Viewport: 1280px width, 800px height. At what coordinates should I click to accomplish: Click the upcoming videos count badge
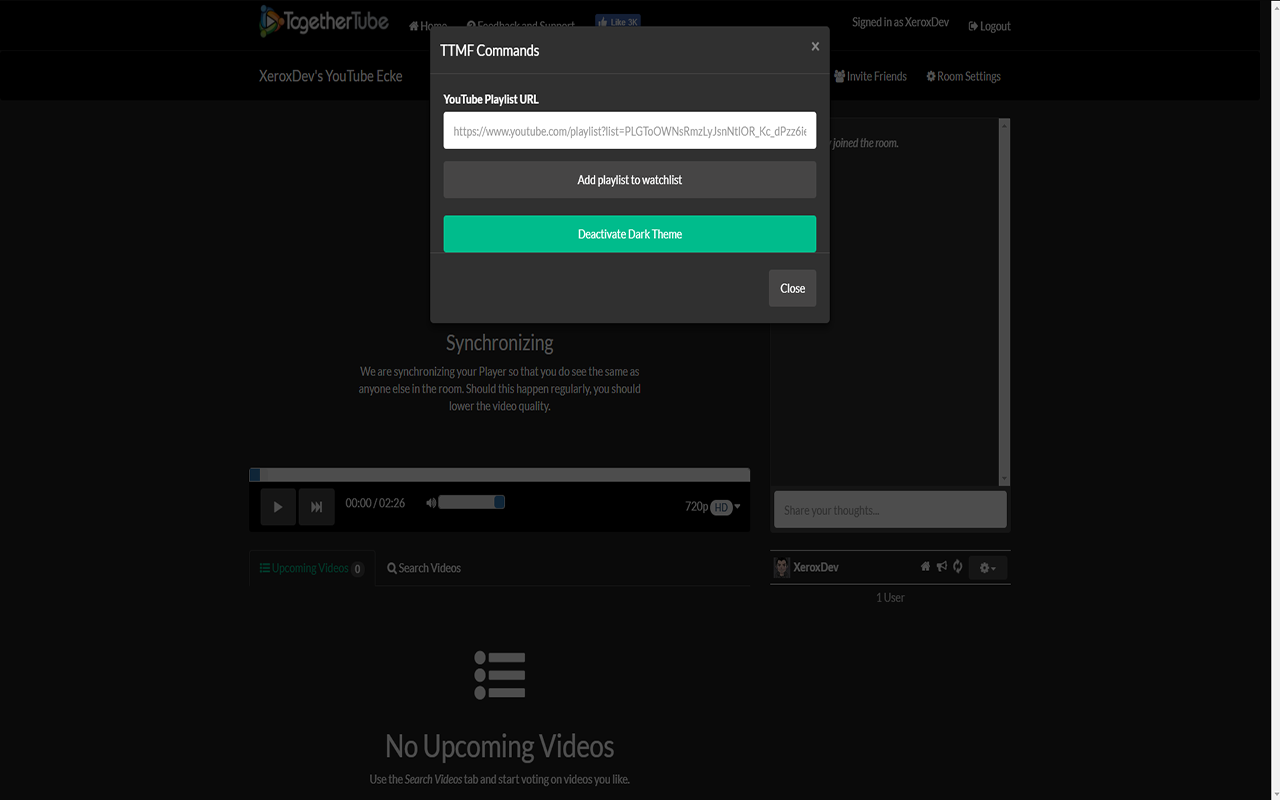[357, 569]
